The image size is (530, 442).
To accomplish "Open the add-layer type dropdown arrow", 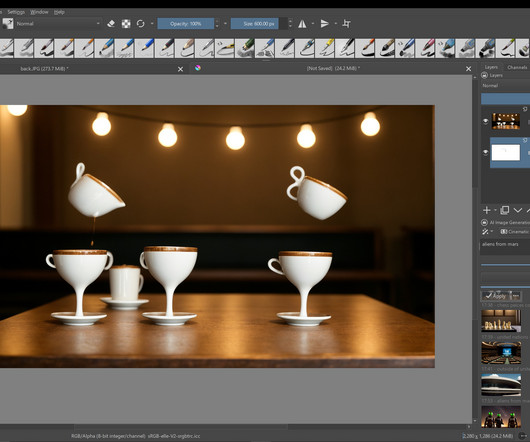I will pos(495,210).
